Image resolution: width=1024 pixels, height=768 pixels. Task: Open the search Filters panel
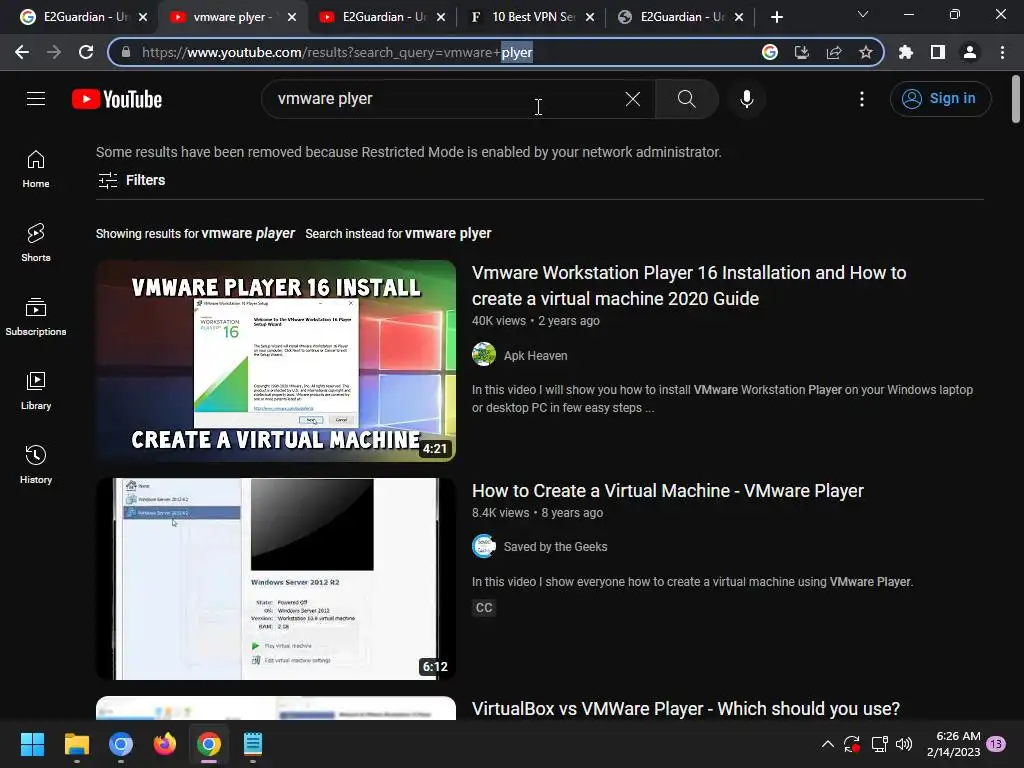(x=131, y=180)
